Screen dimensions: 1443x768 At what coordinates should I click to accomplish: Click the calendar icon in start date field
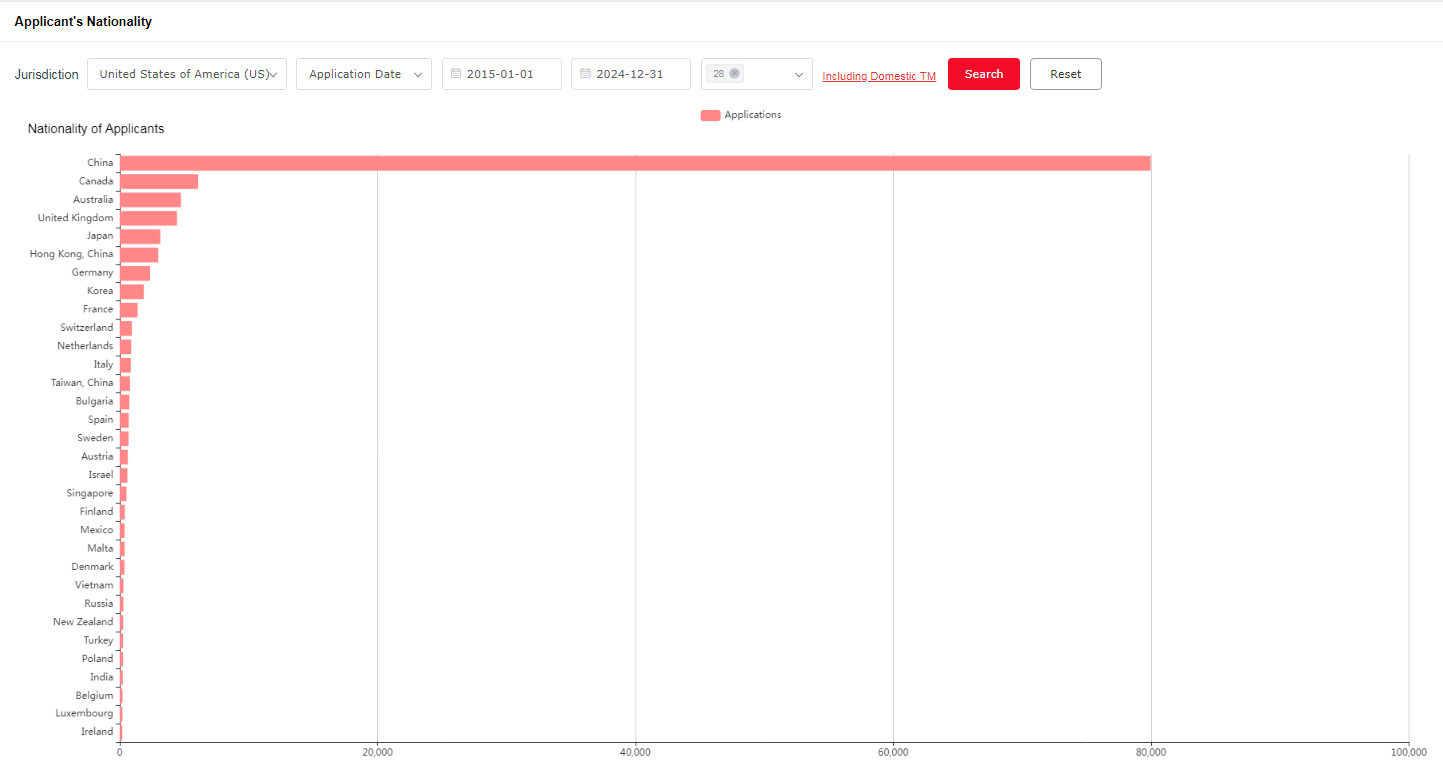click(x=456, y=74)
